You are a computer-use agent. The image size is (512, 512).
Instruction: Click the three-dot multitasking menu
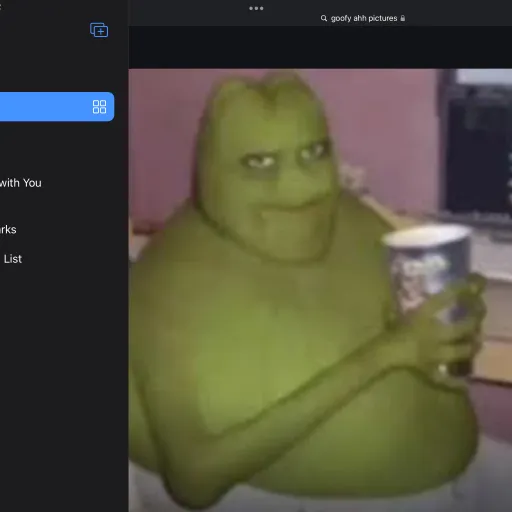click(x=256, y=8)
